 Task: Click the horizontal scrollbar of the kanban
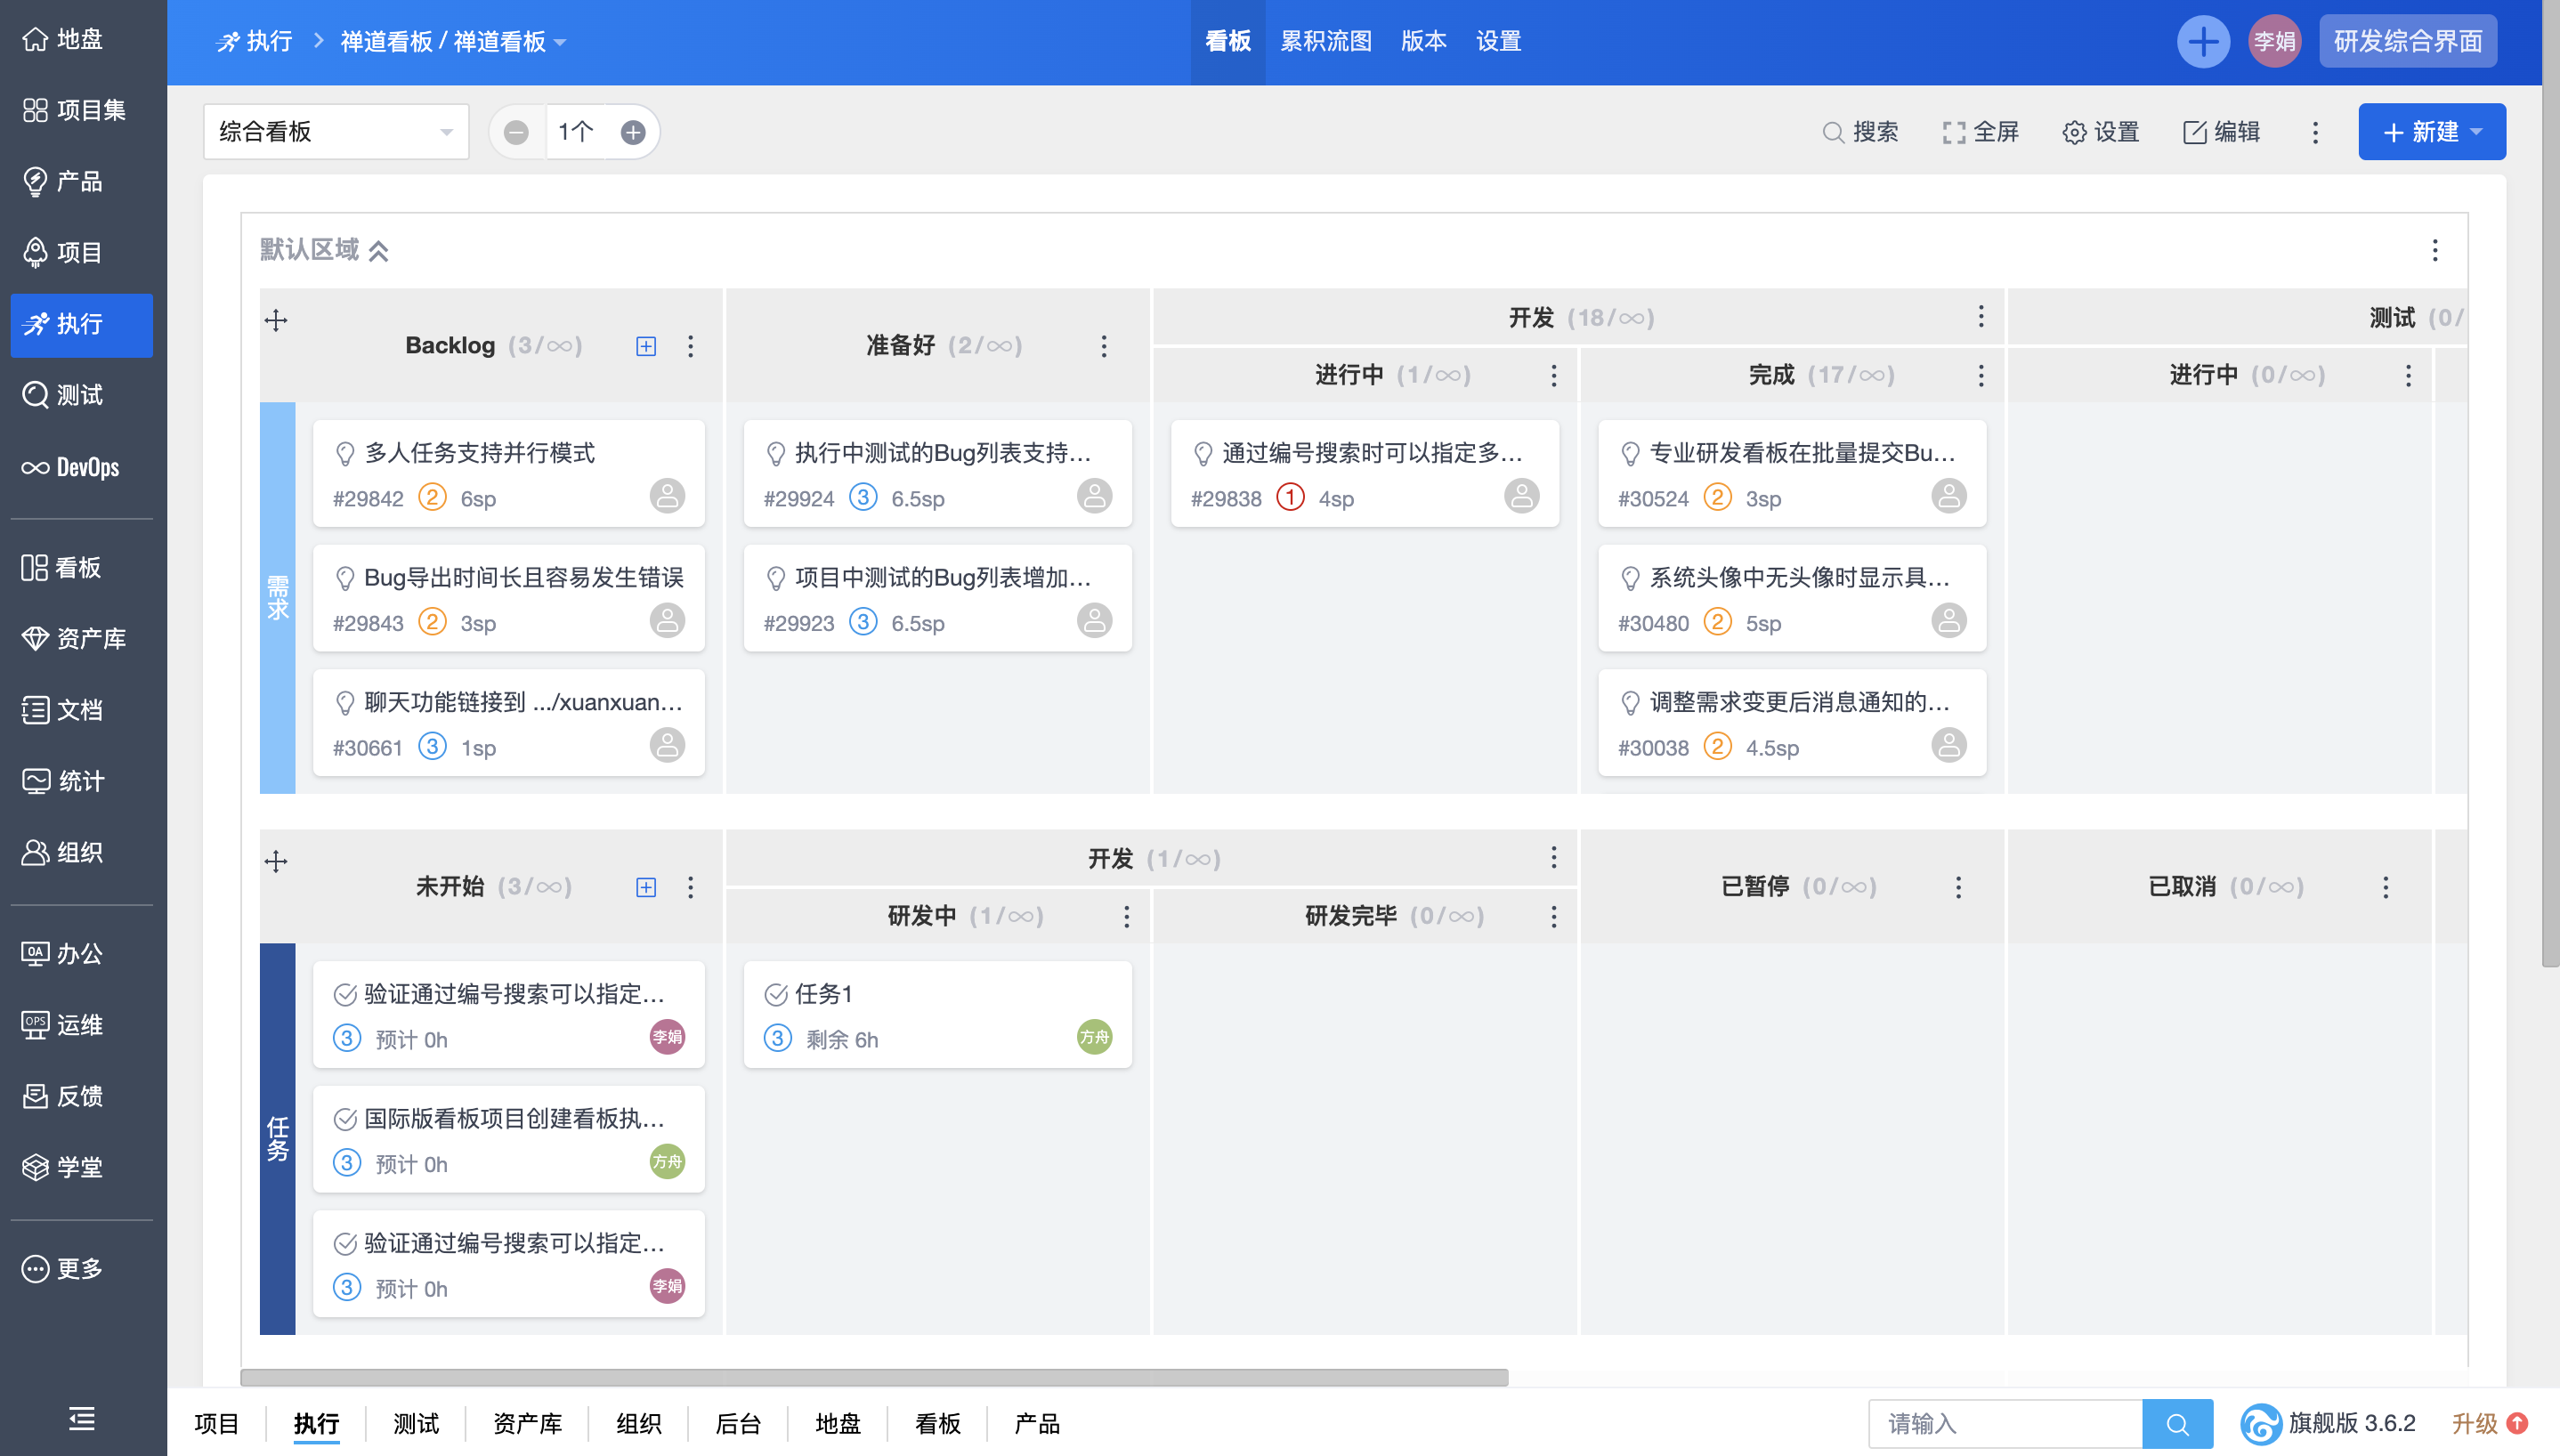[x=874, y=1378]
